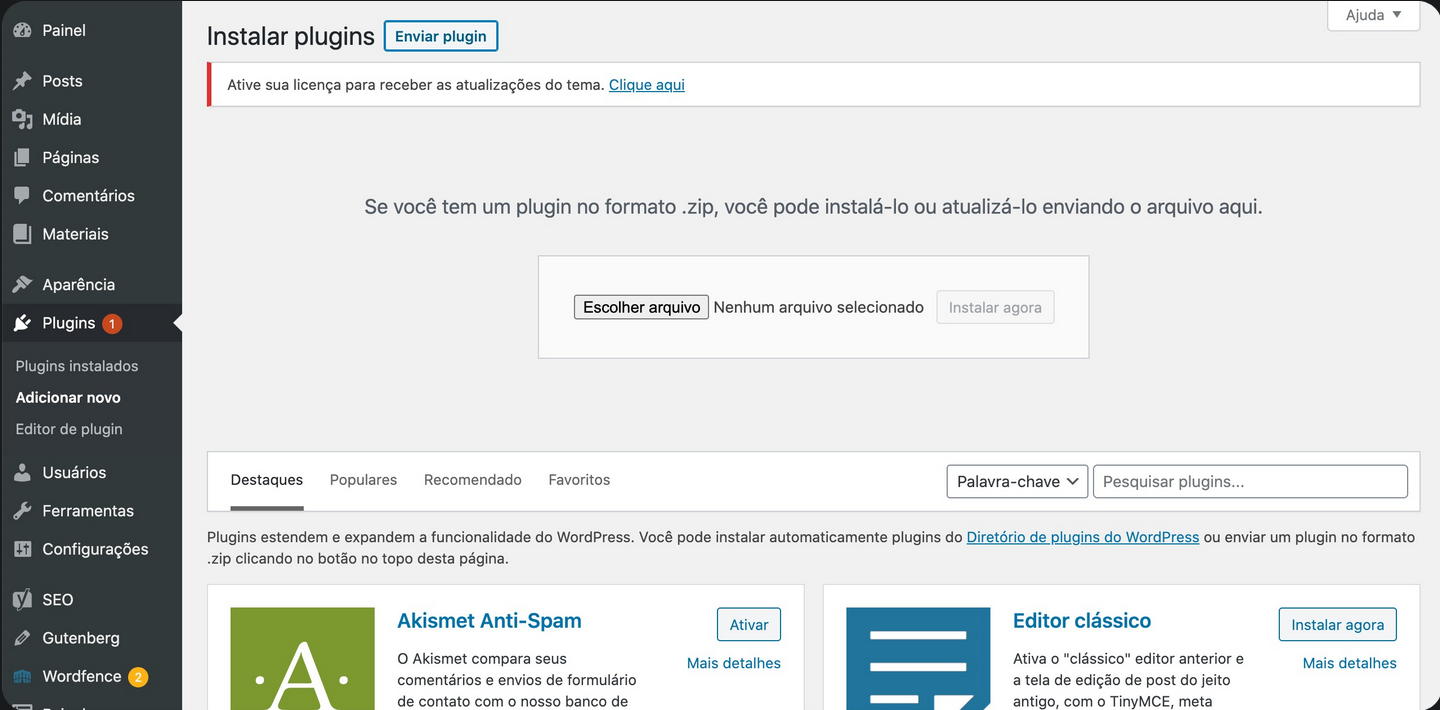The height and width of the screenshot is (710, 1440).
Task: Select the Posts sidebar icon
Action: [x=22, y=80]
